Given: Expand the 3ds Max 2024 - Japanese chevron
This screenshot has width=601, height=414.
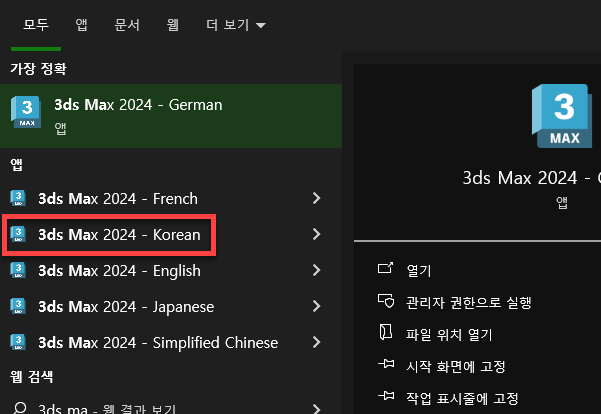Looking at the screenshot, I should point(316,306).
